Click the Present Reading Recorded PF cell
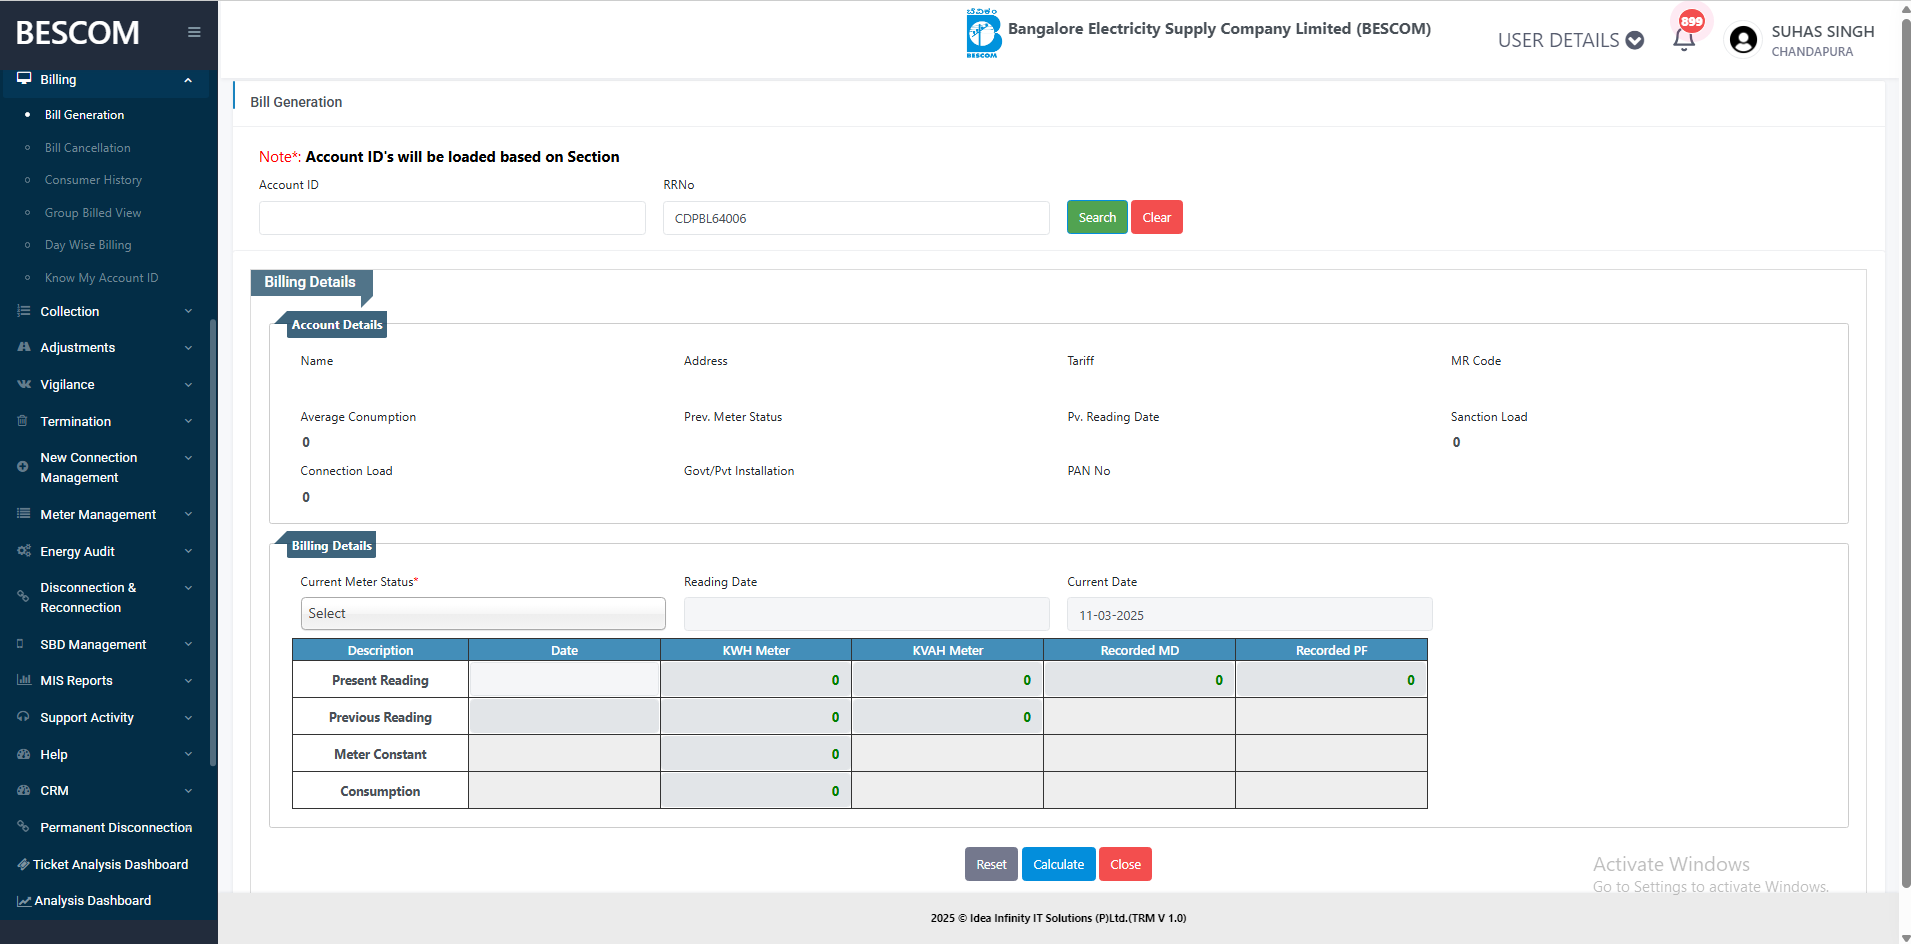Screen dimensions: 1911x944 tap(1331, 680)
